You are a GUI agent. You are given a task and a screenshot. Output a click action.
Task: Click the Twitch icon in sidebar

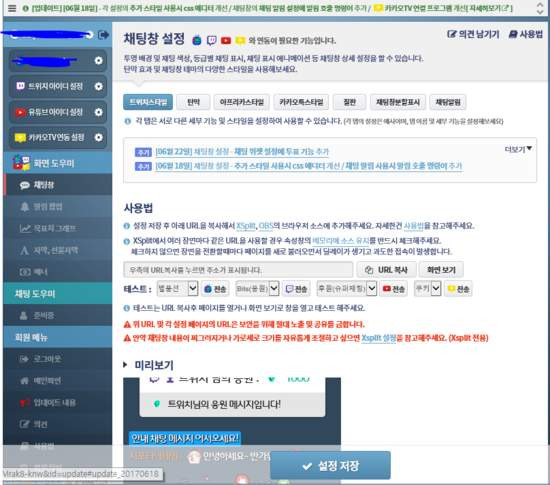coord(20,86)
